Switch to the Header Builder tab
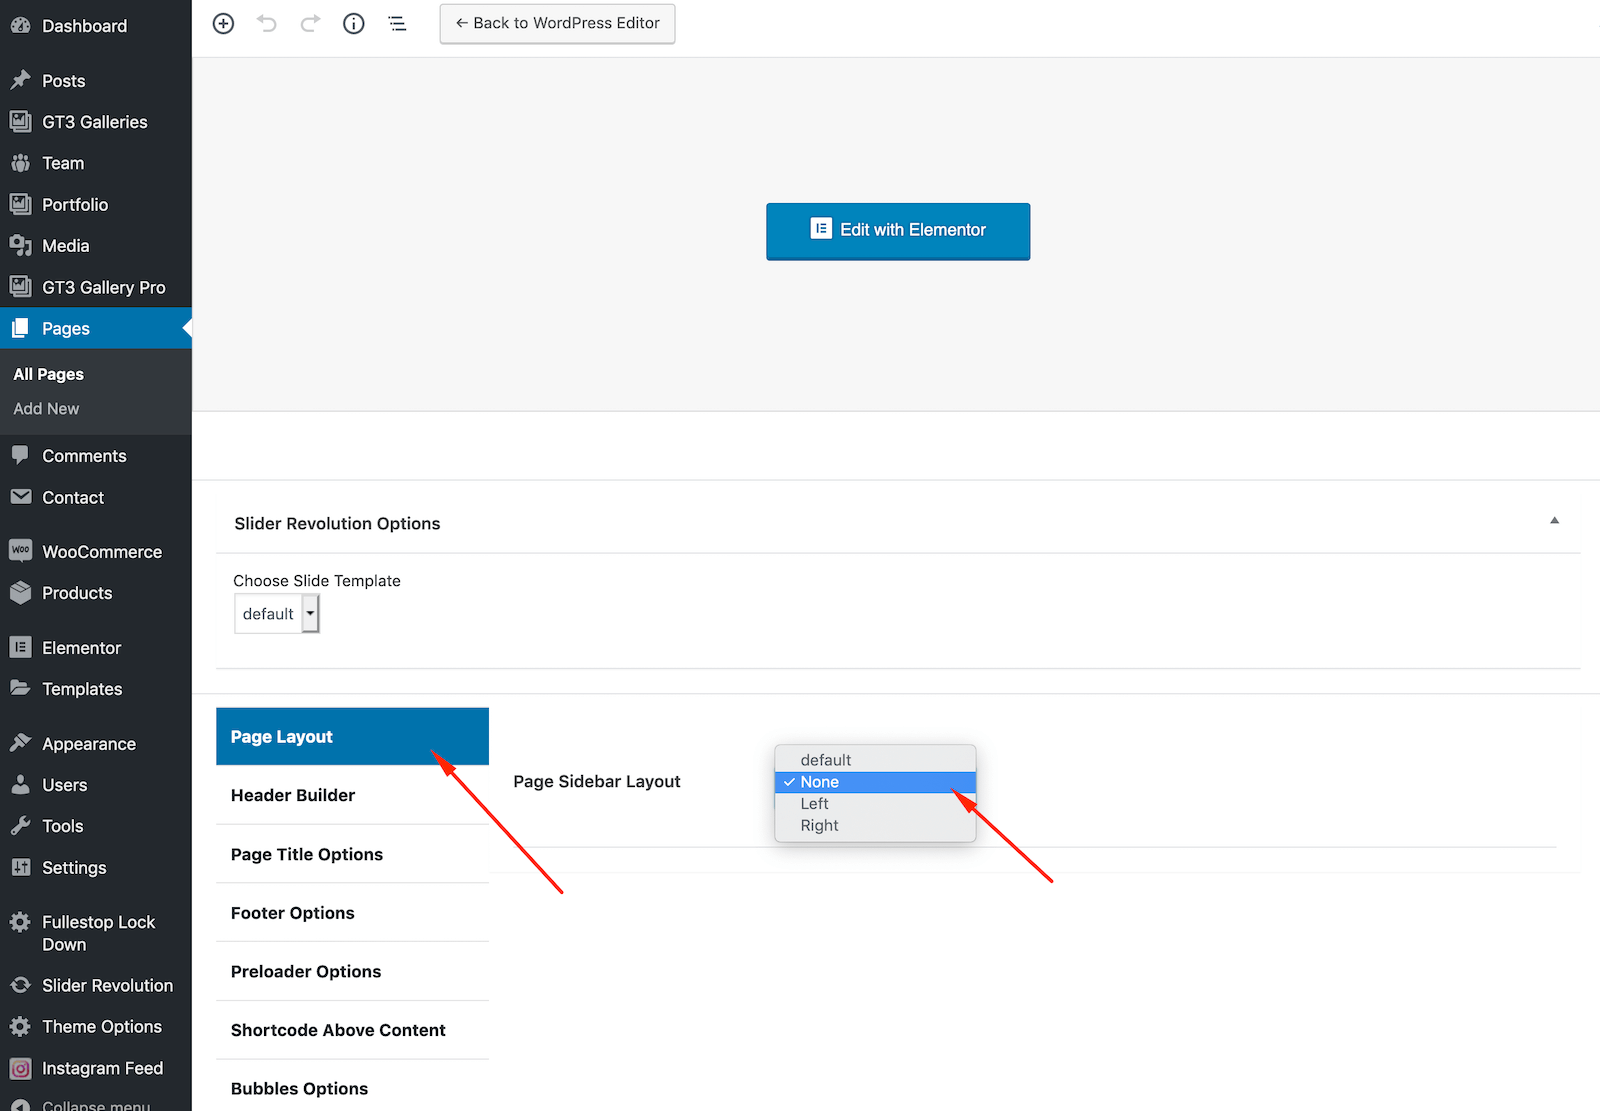The height and width of the screenshot is (1111, 1600). click(352, 795)
